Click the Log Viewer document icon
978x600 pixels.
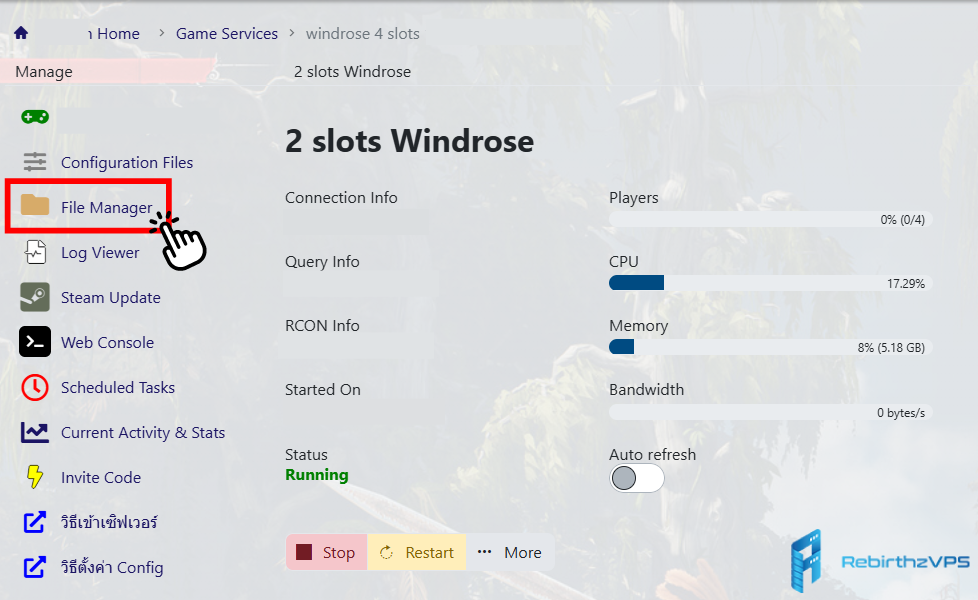click(35, 252)
